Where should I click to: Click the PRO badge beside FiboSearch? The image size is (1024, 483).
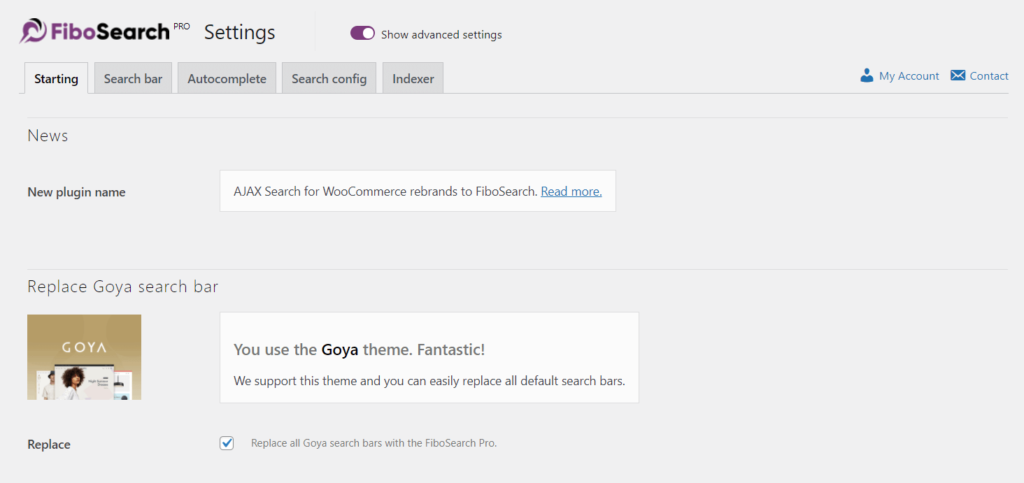(181, 26)
